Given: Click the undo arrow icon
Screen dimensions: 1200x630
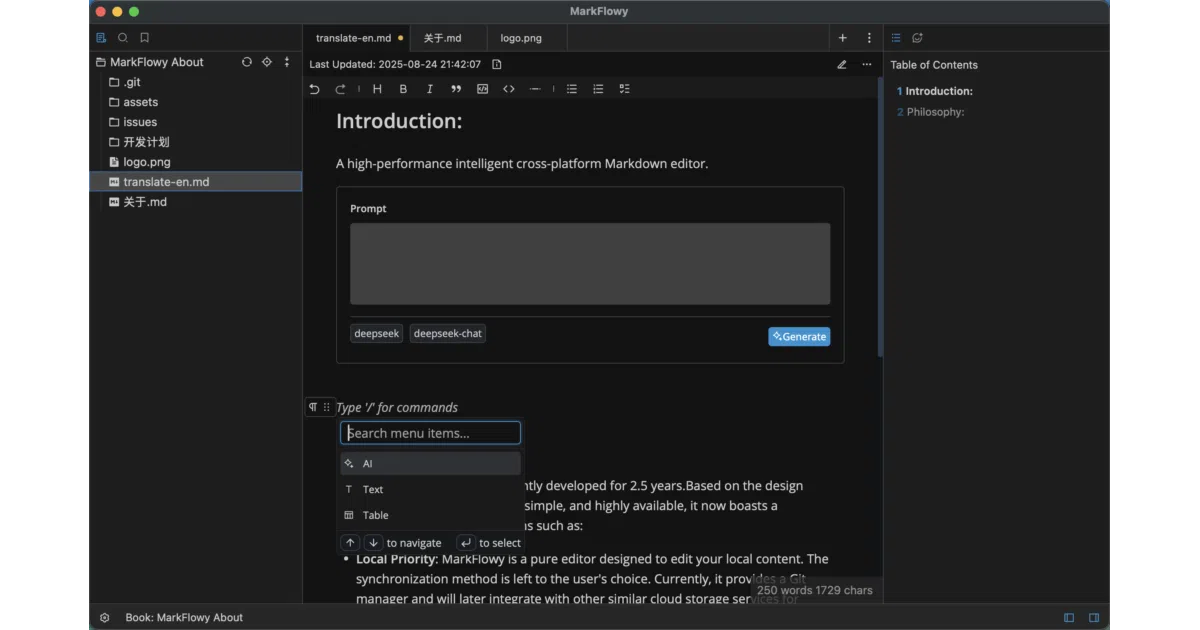Looking at the screenshot, I should point(314,89).
